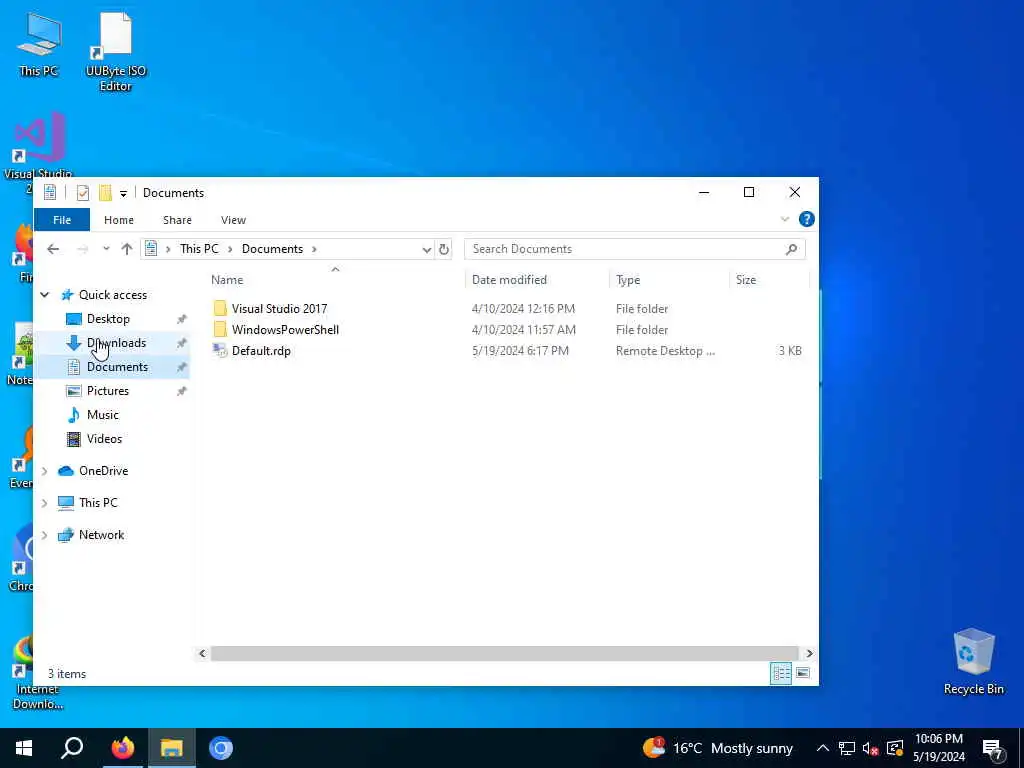Open the Customize Quick Access Toolbar dropdown
The image size is (1024, 768).
tap(123, 193)
